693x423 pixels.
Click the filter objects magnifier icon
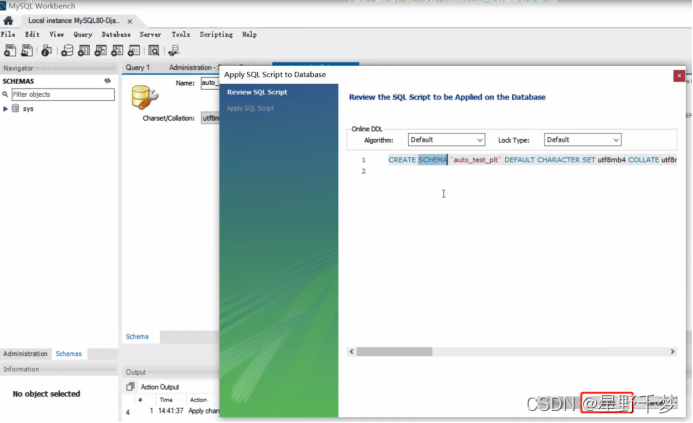5,94
